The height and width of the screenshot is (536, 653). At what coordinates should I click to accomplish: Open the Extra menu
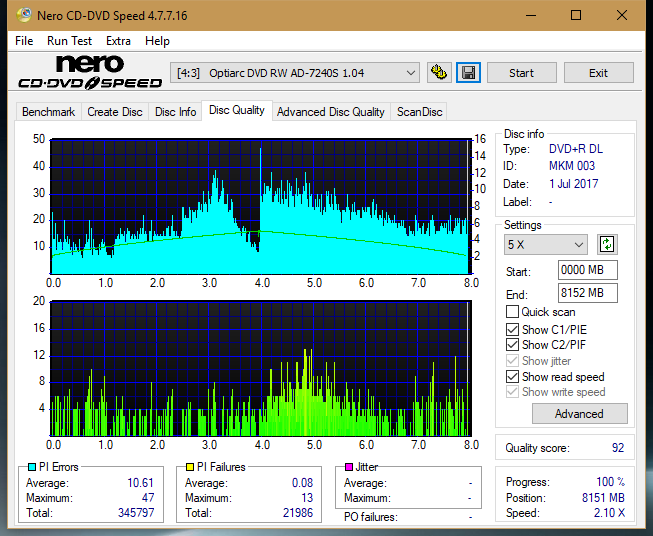[118, 41]
